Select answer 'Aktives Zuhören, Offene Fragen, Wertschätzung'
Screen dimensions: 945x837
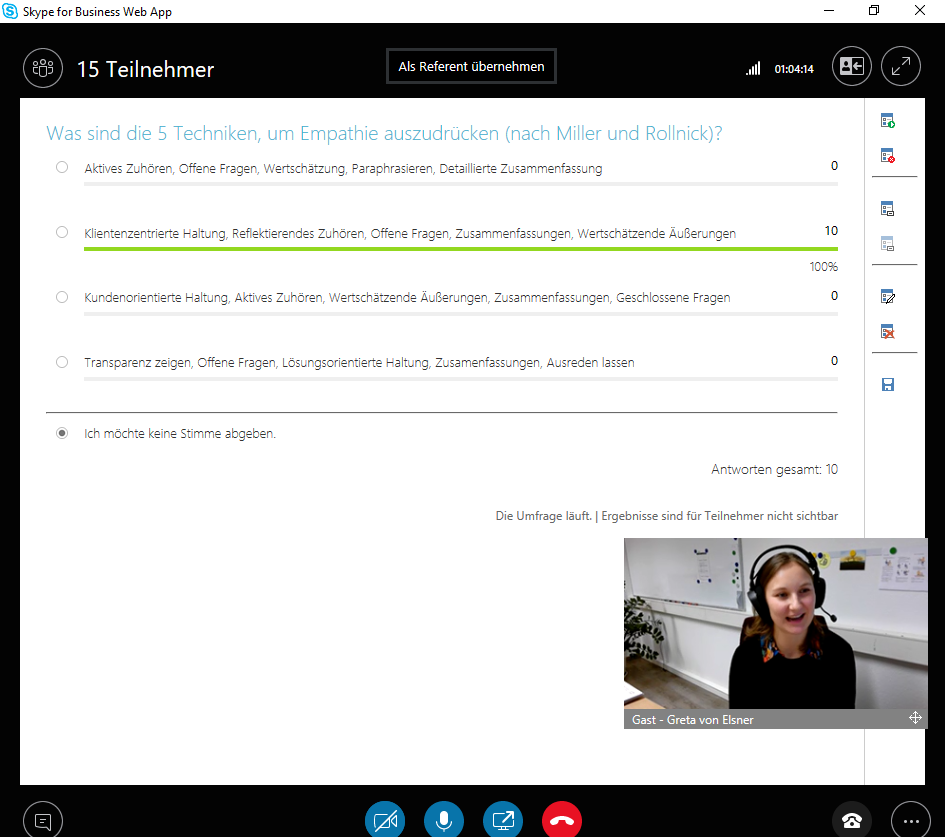tap(62, 167)
